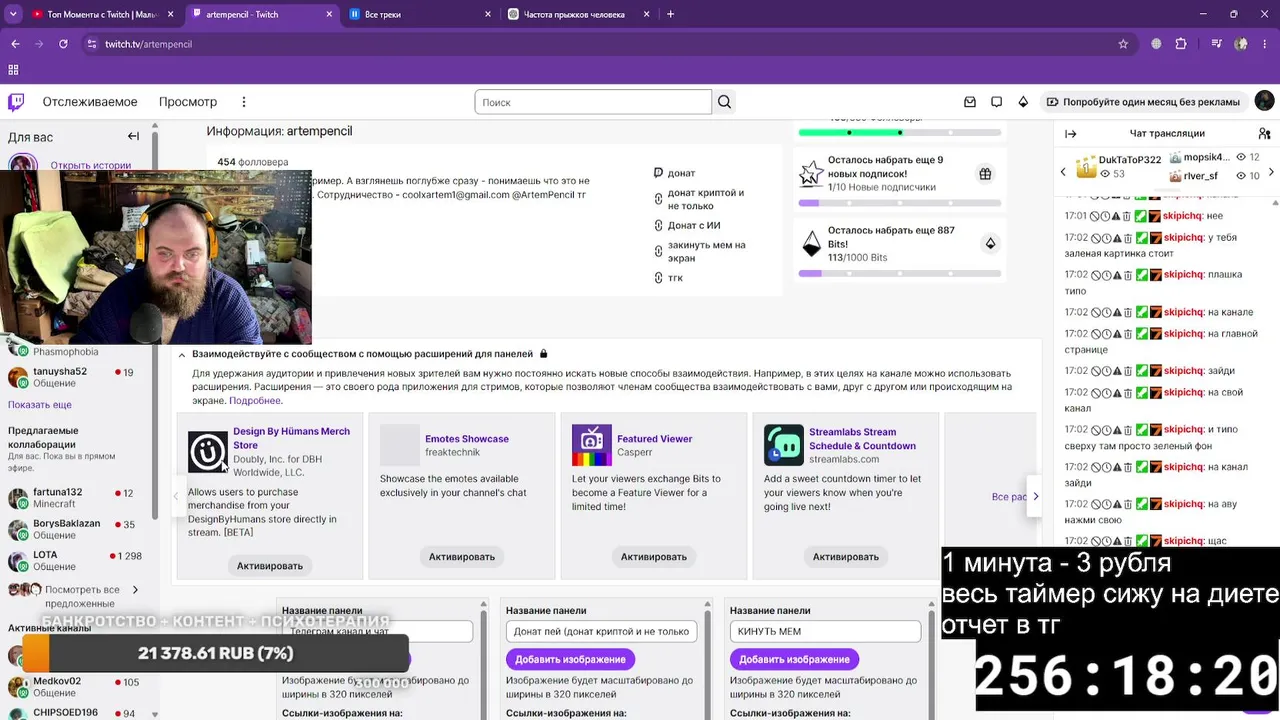Show next chat leaderboard entries
1280x720 pixels.
[x=1271, y=172]
